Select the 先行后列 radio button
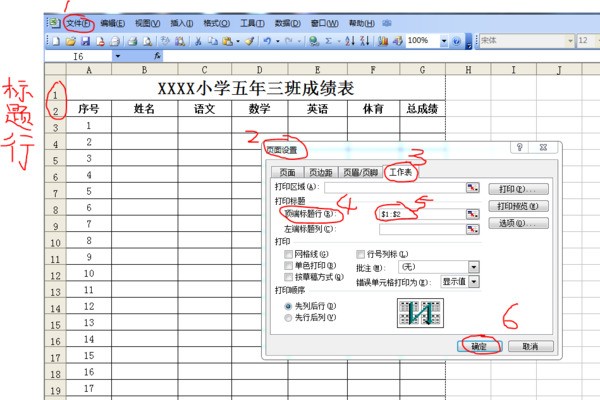The image size is (600, 400). 288,318
